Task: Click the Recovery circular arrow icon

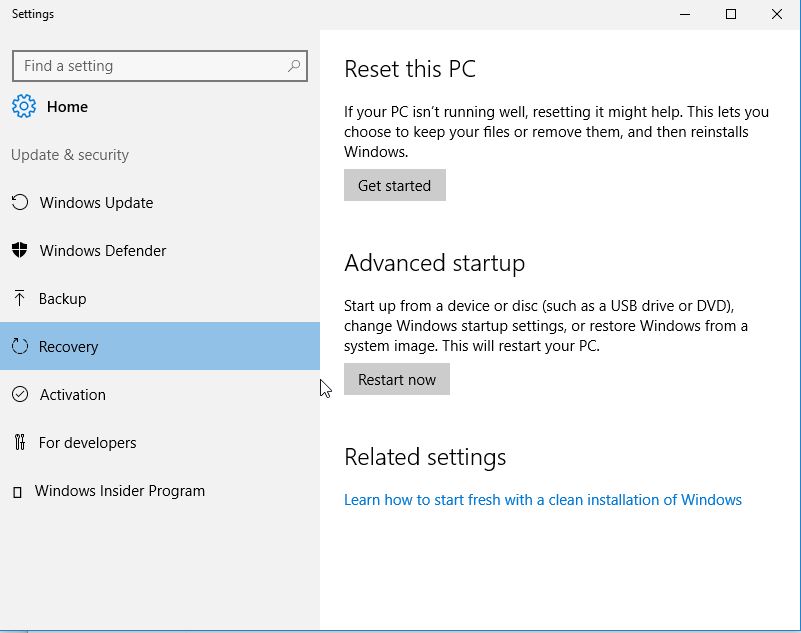Action: tap(20, 346)
